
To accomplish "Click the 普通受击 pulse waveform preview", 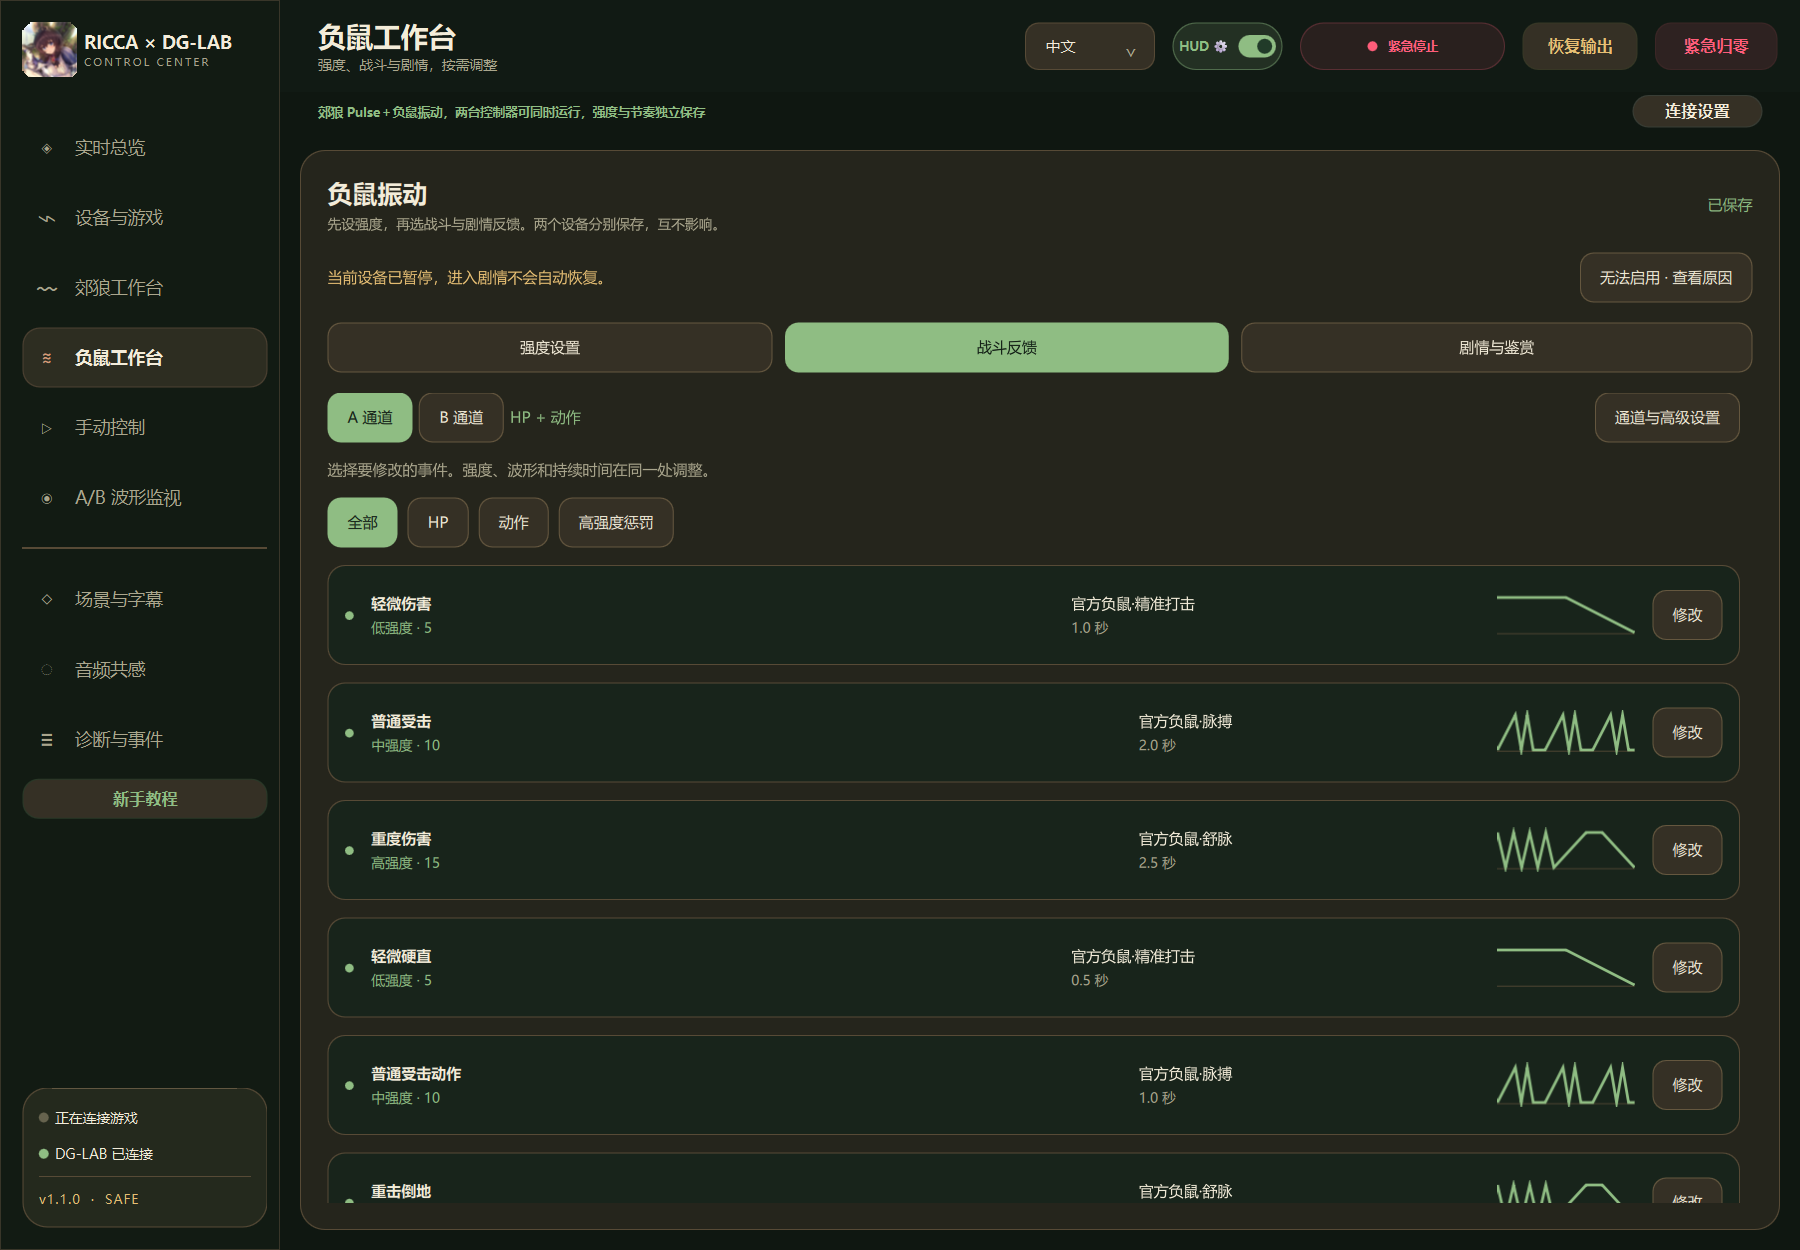I will 1565,732.
